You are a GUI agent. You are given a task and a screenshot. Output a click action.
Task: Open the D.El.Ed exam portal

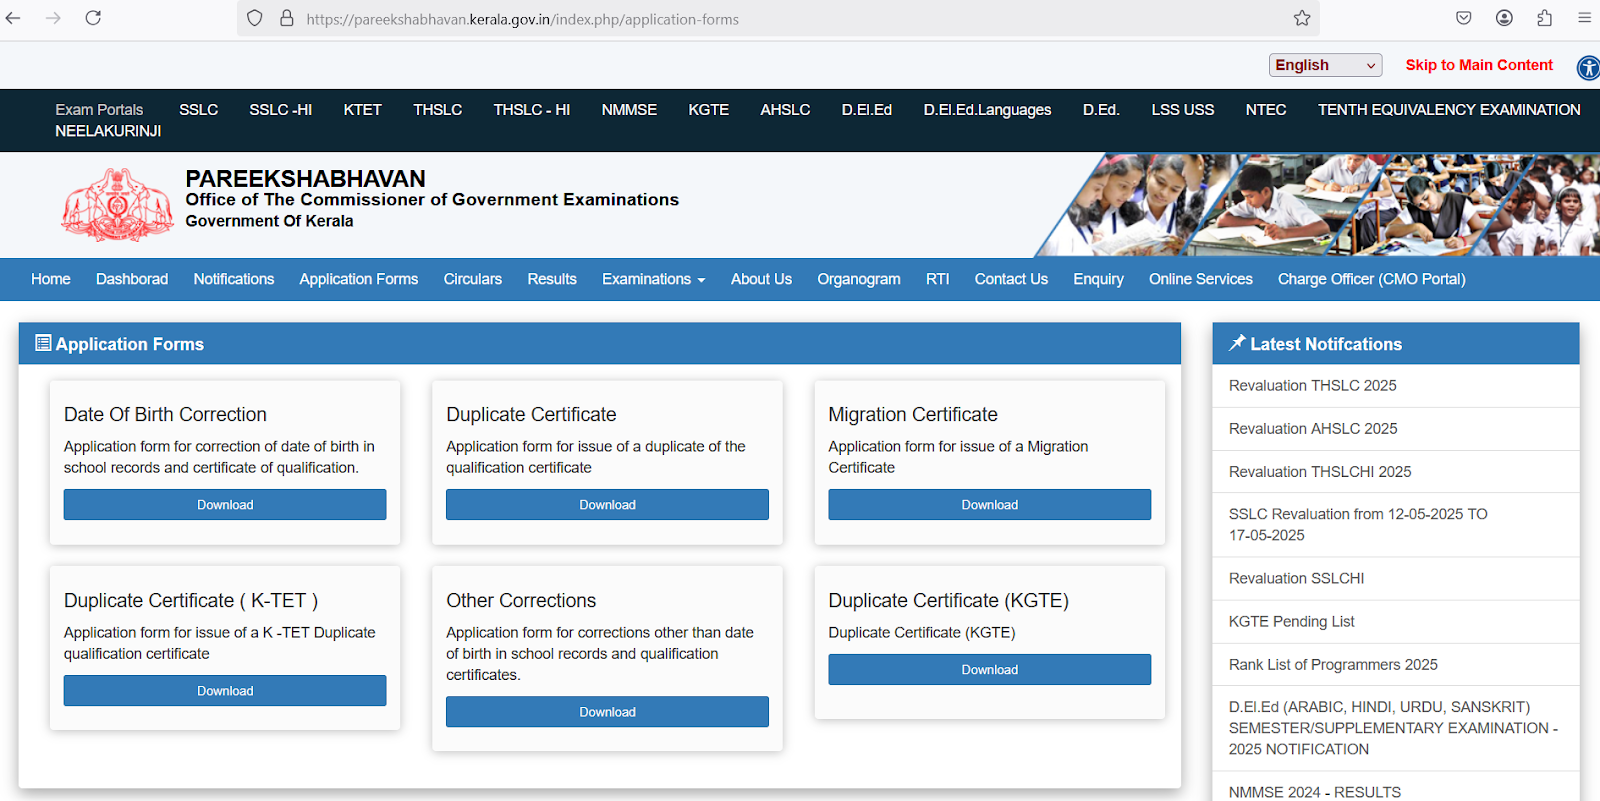coord(867,110)
